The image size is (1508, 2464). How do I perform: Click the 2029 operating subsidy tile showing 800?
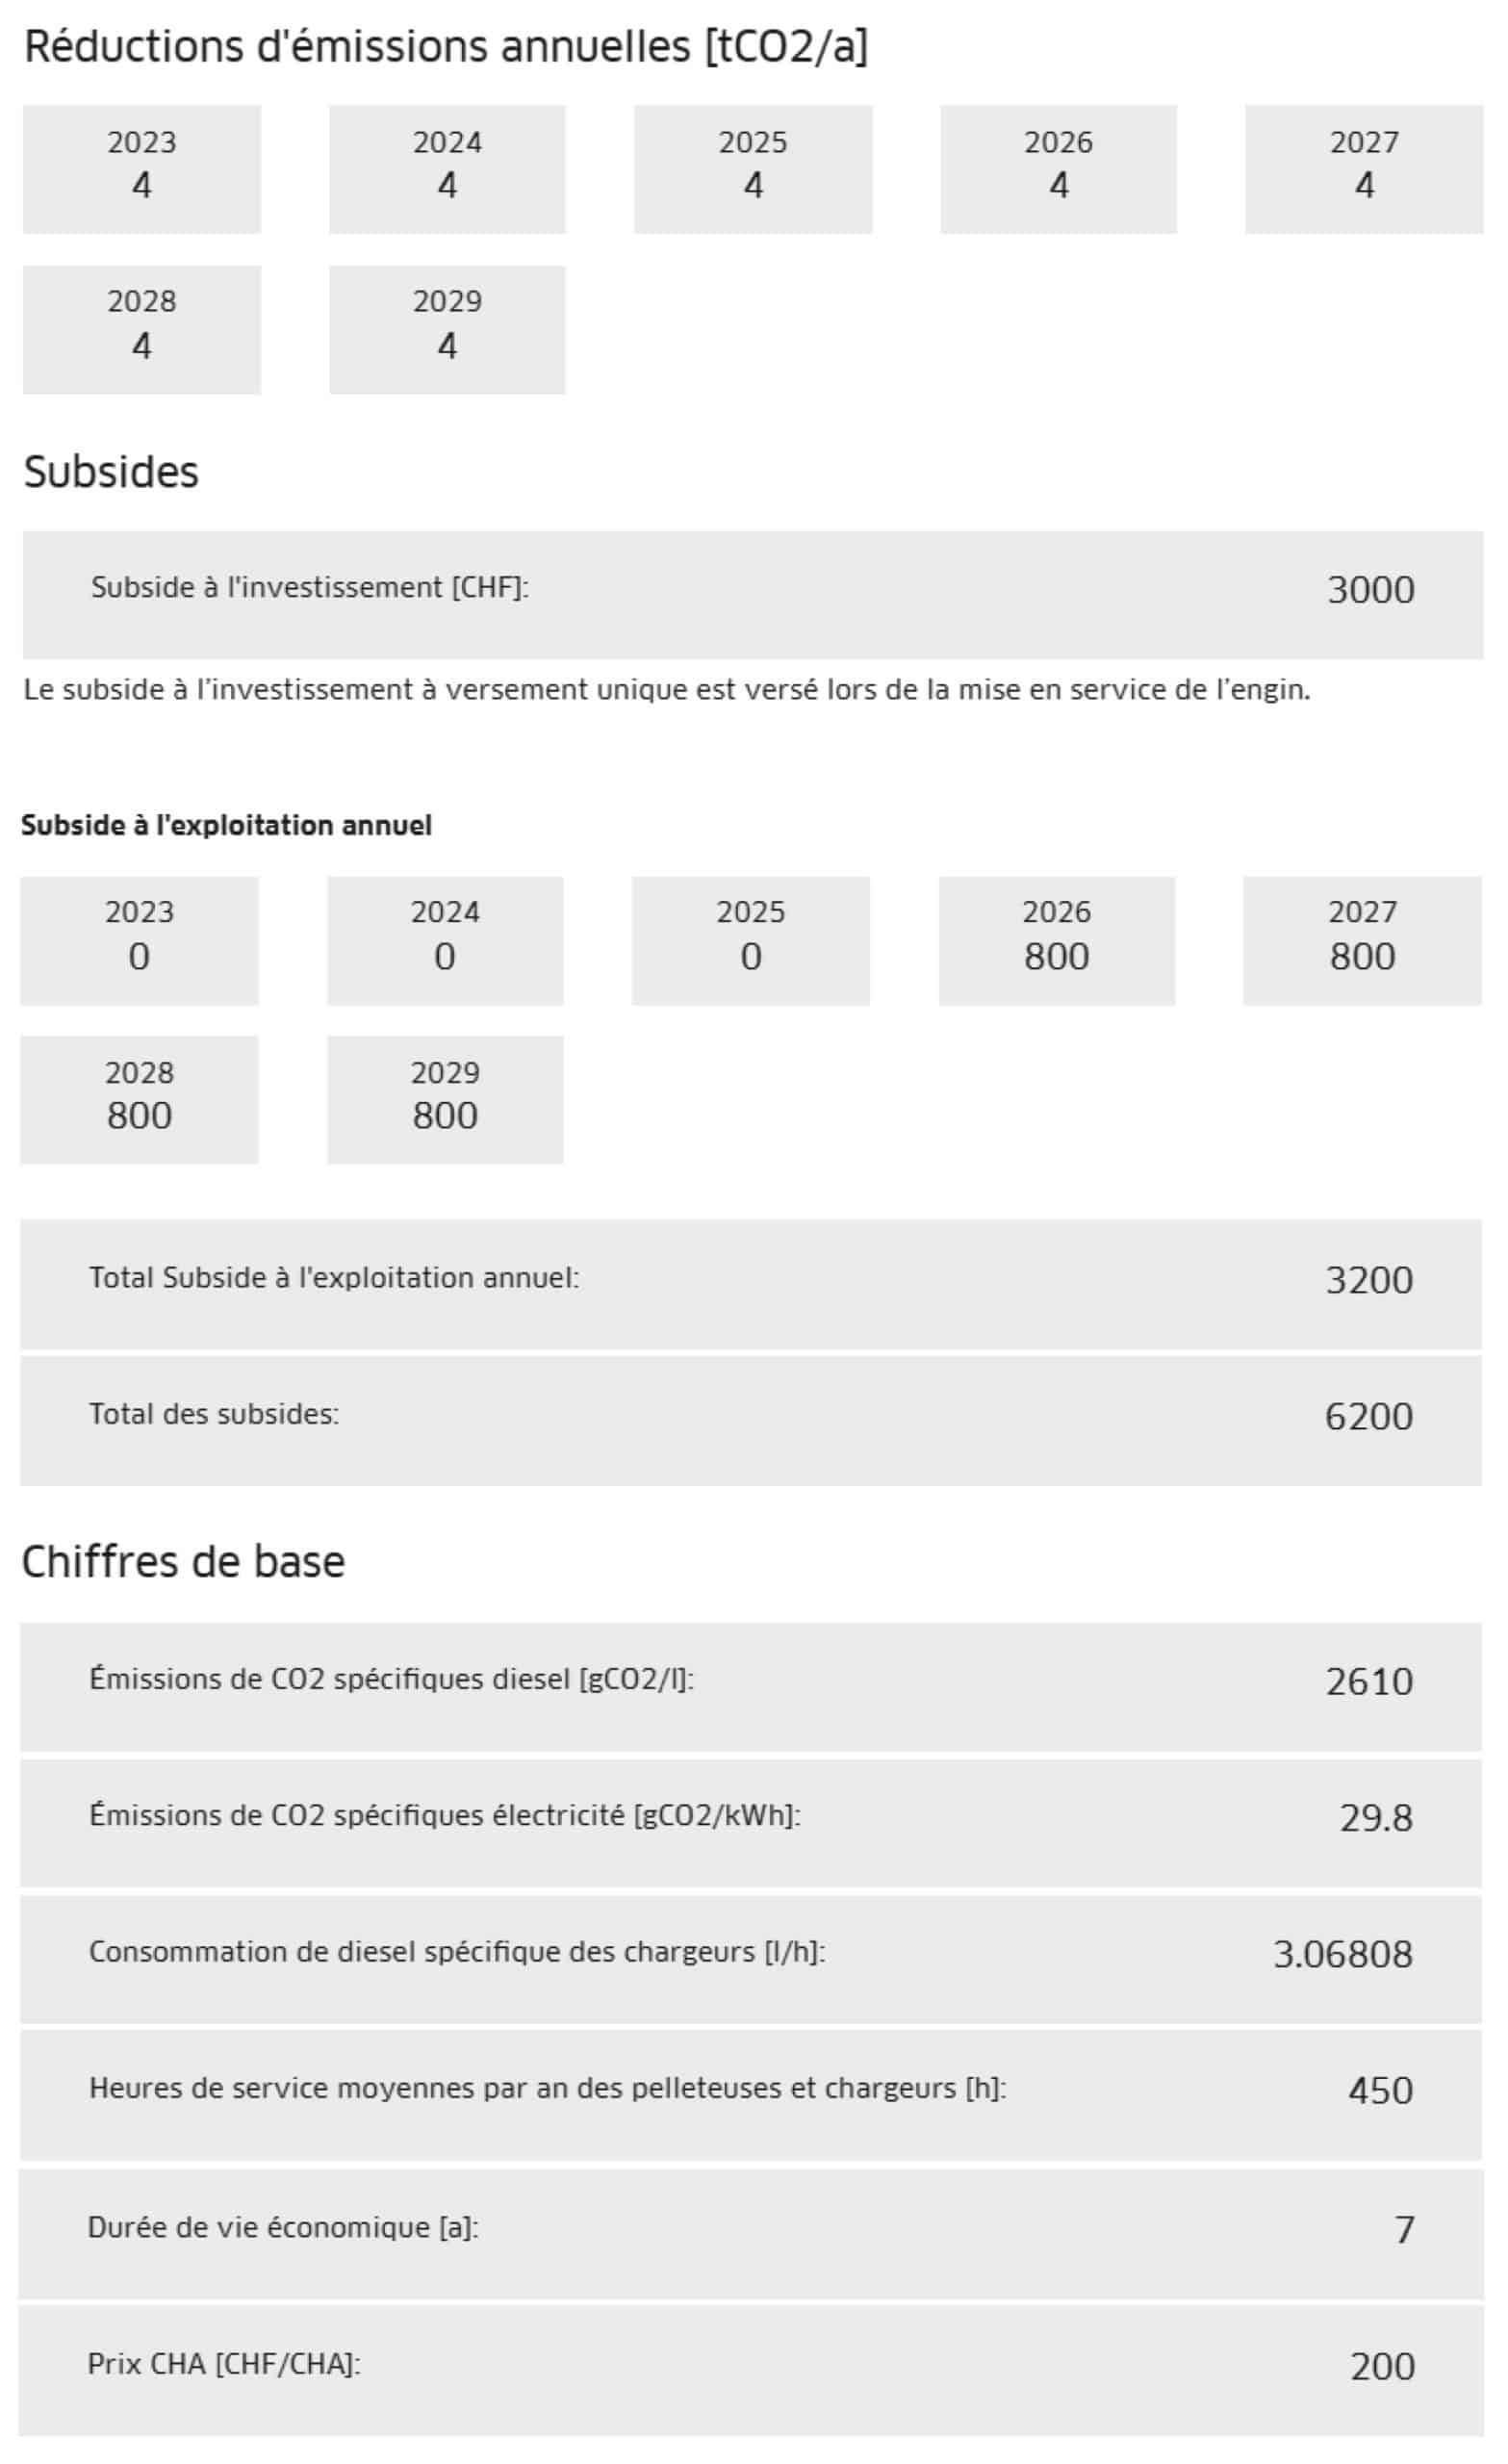[445, 1100]
